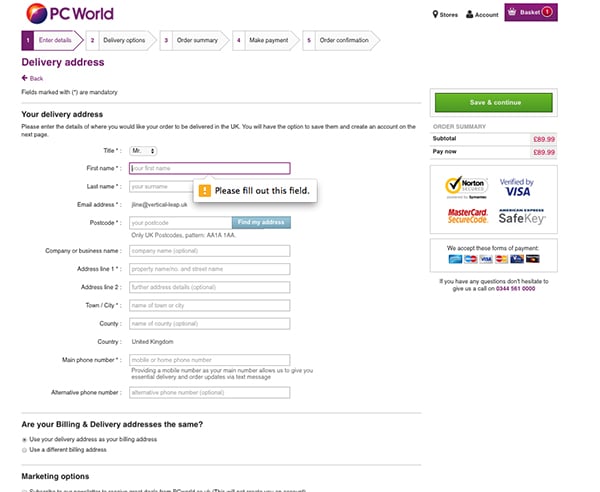
Task: Click the 'United Kingdom' country value
Action: point(152,342)
